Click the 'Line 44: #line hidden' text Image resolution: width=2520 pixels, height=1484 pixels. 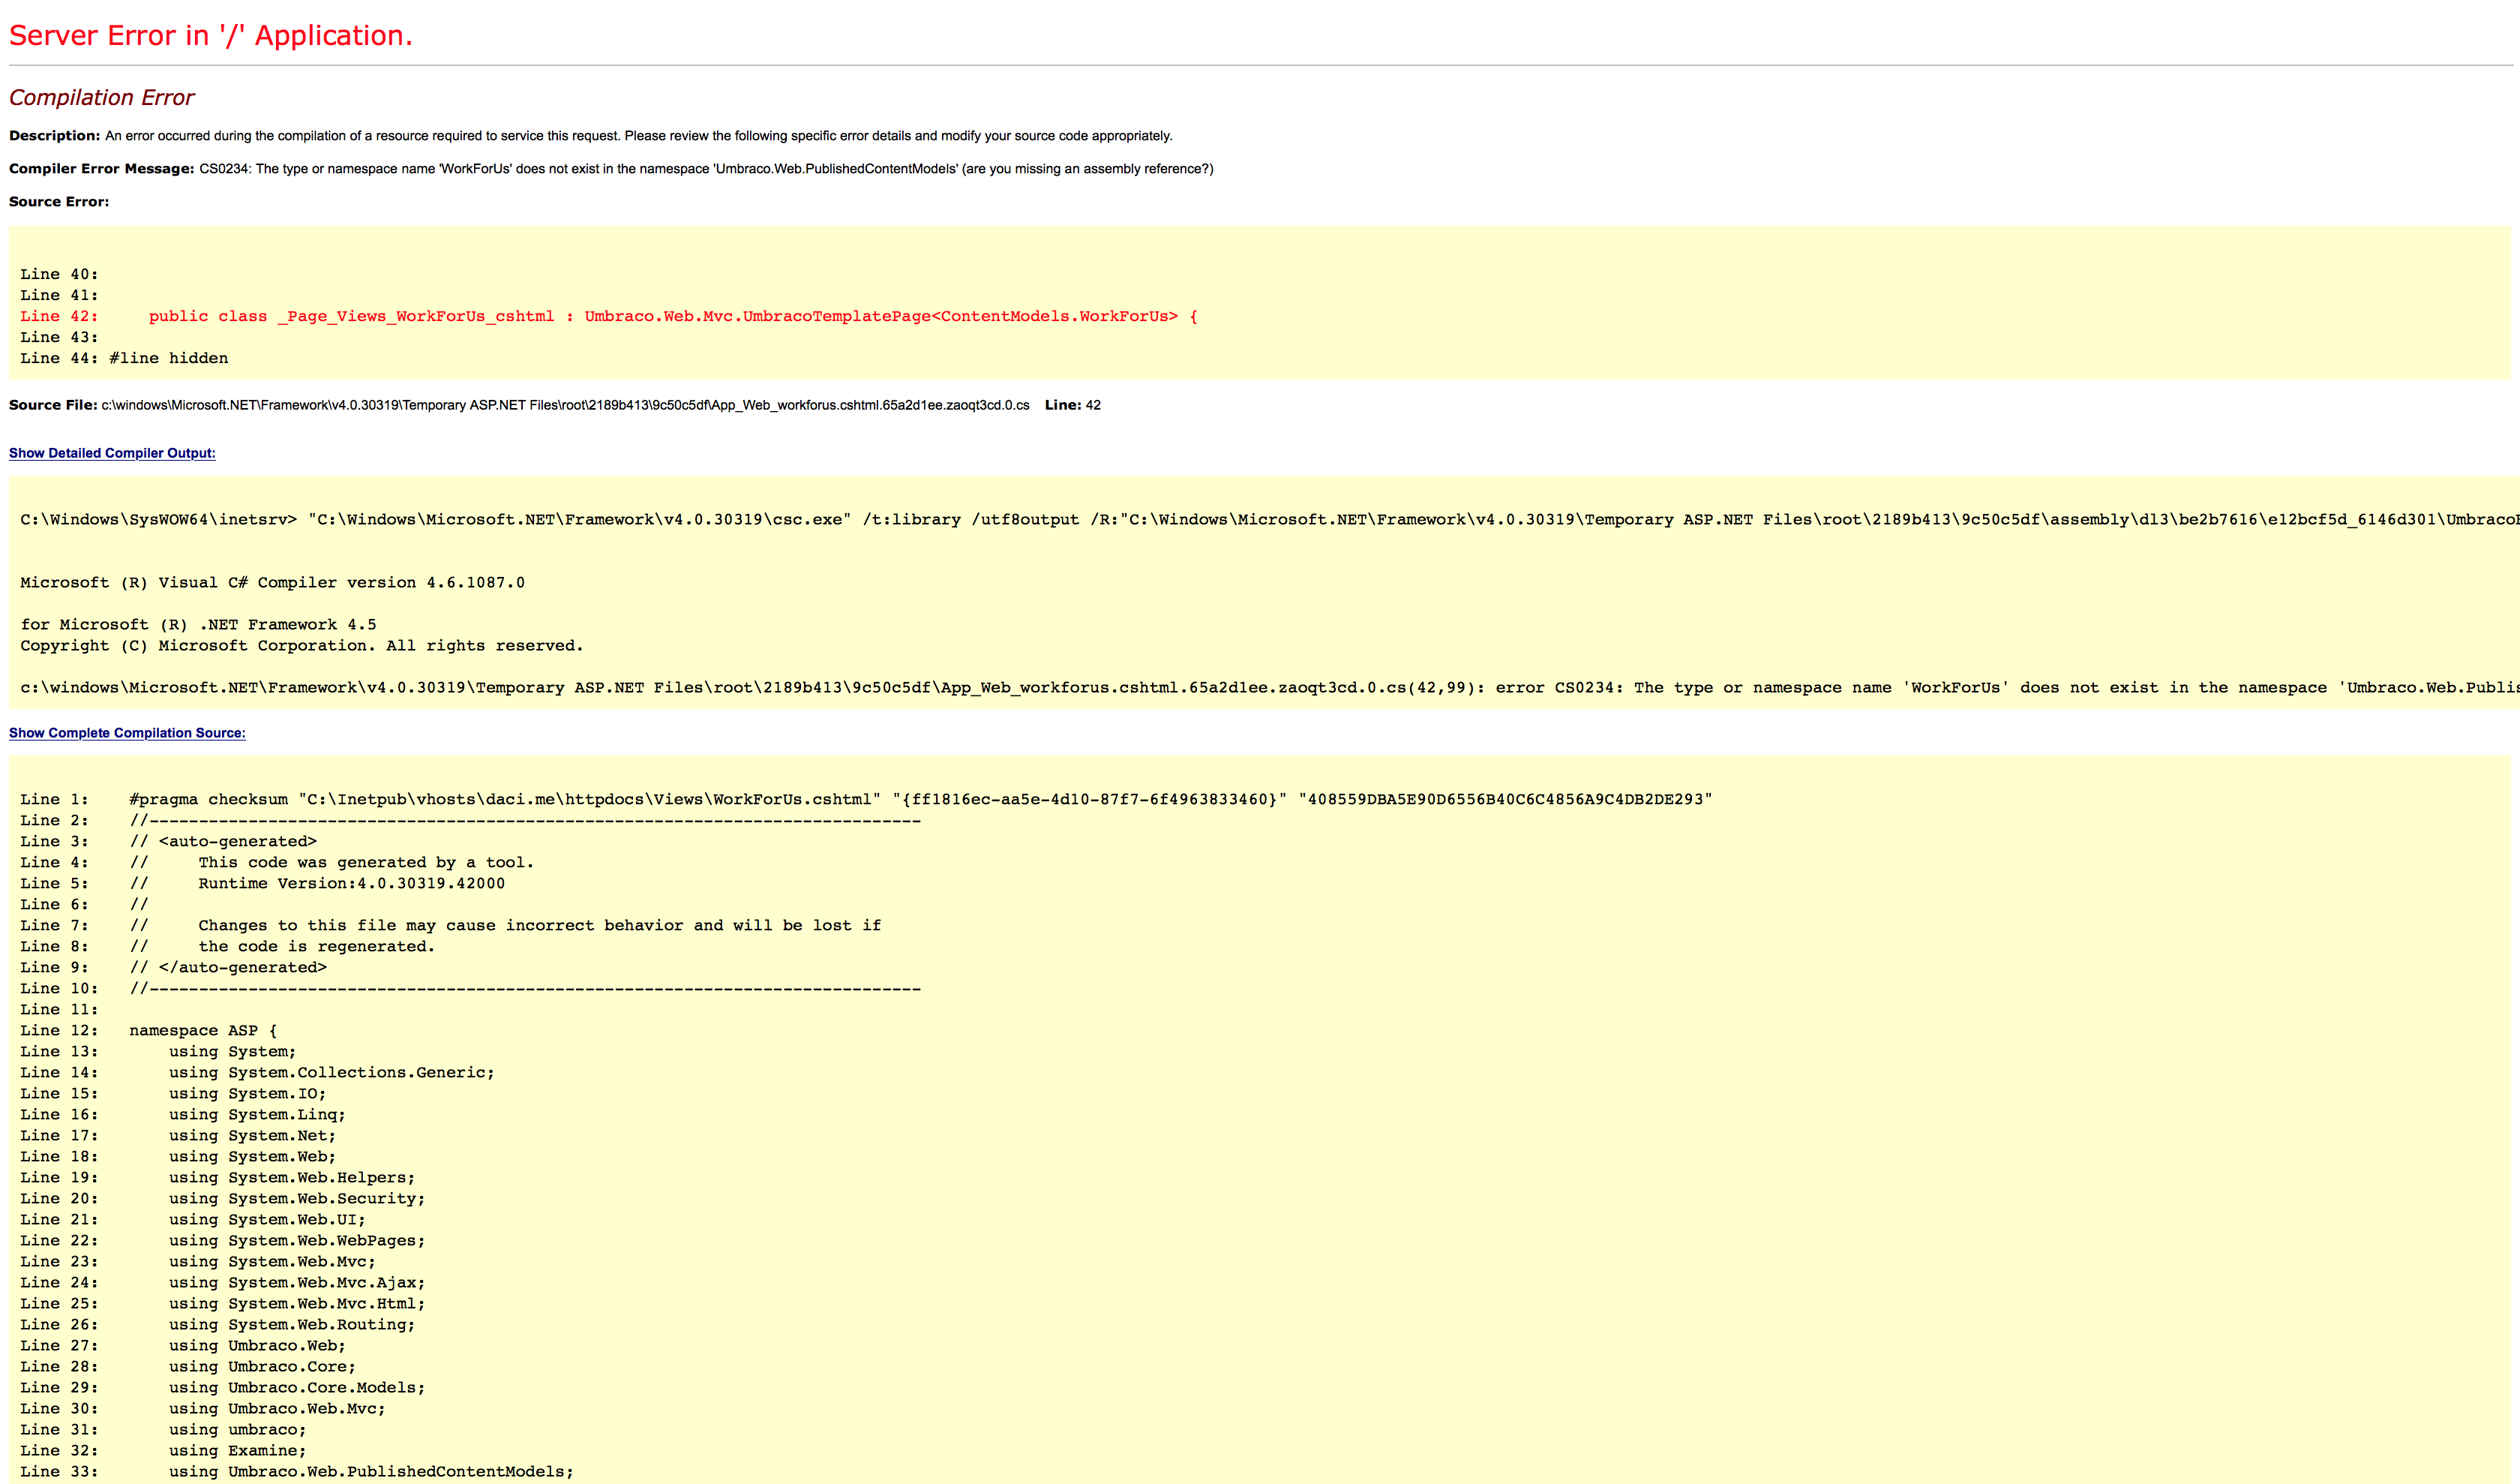pos(124,358)
